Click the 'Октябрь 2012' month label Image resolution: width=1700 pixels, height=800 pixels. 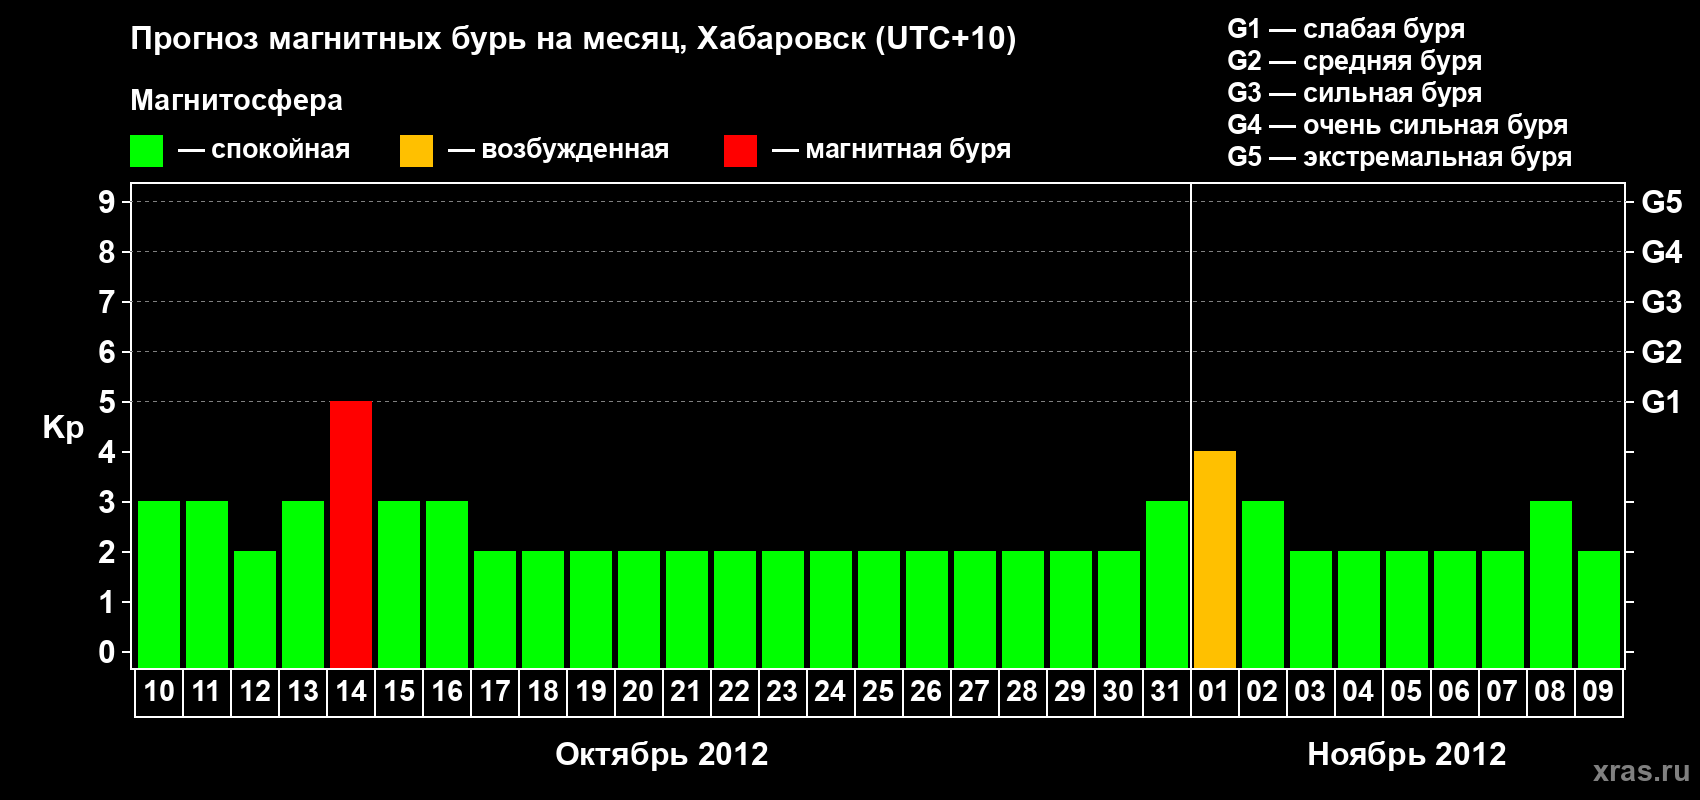(x=662, y=754)
